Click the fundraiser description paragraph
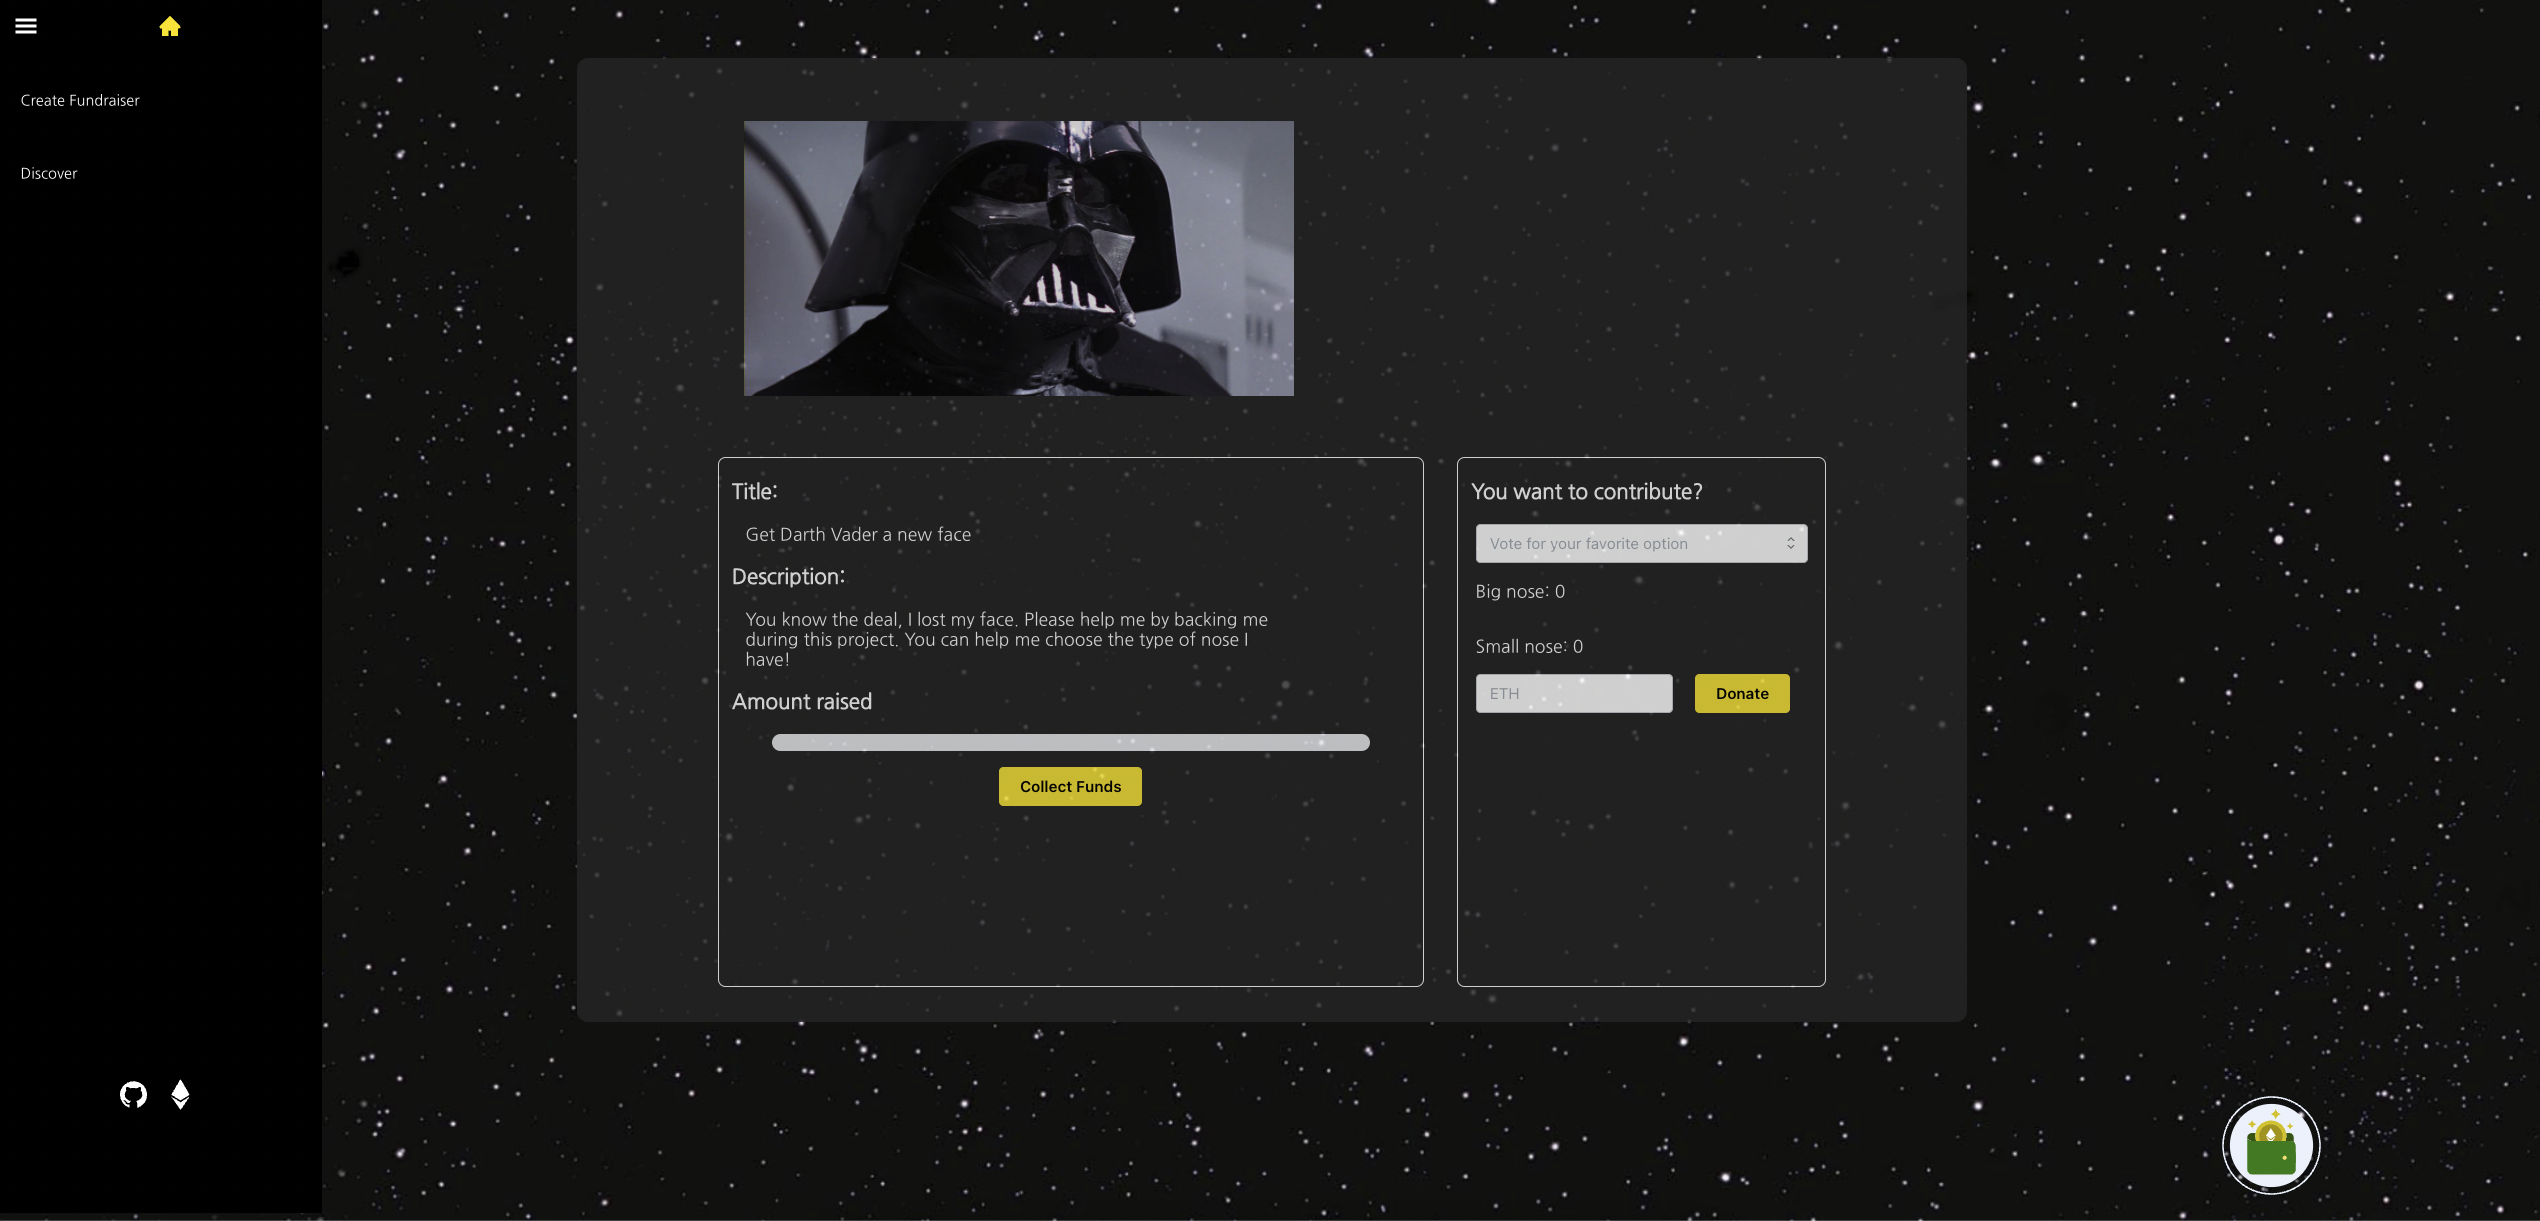Screen dimensions: 2540x1221 (x=1005, y=640)
